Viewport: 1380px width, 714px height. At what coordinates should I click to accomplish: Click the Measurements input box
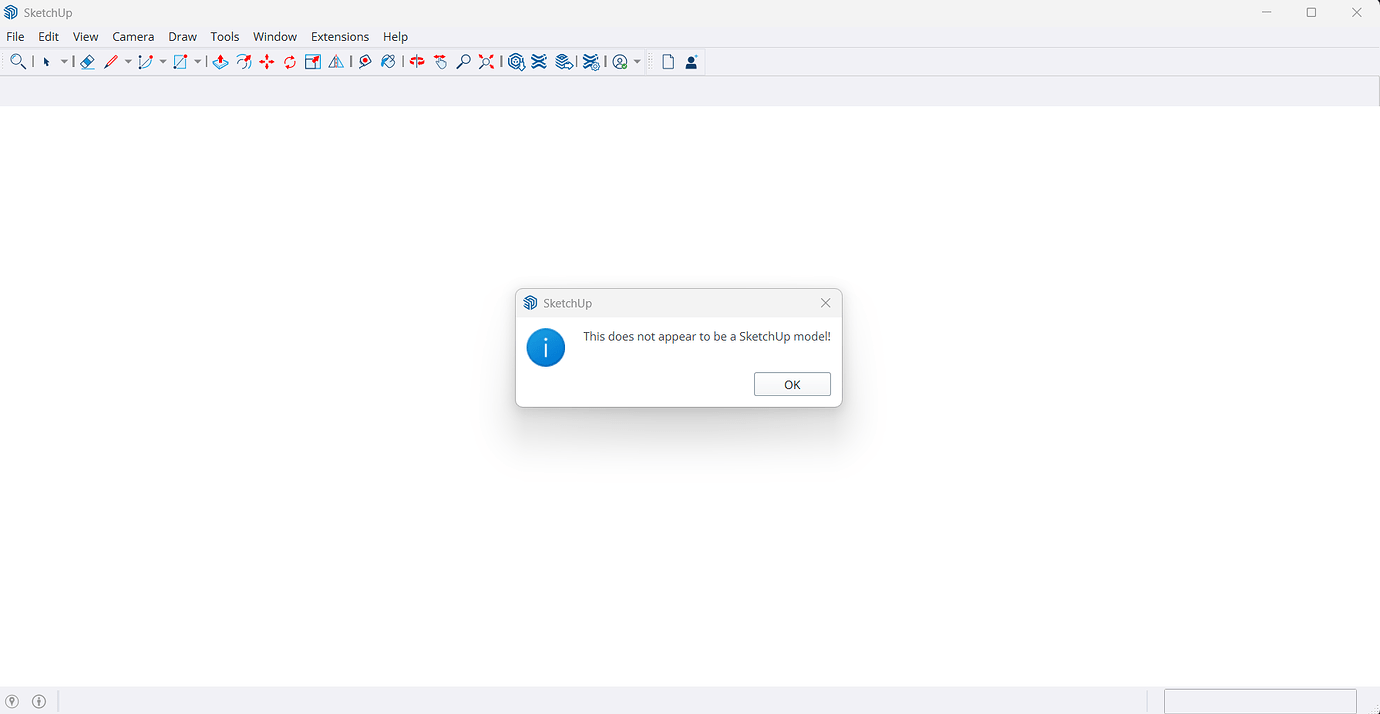(x=1259, y=701)
